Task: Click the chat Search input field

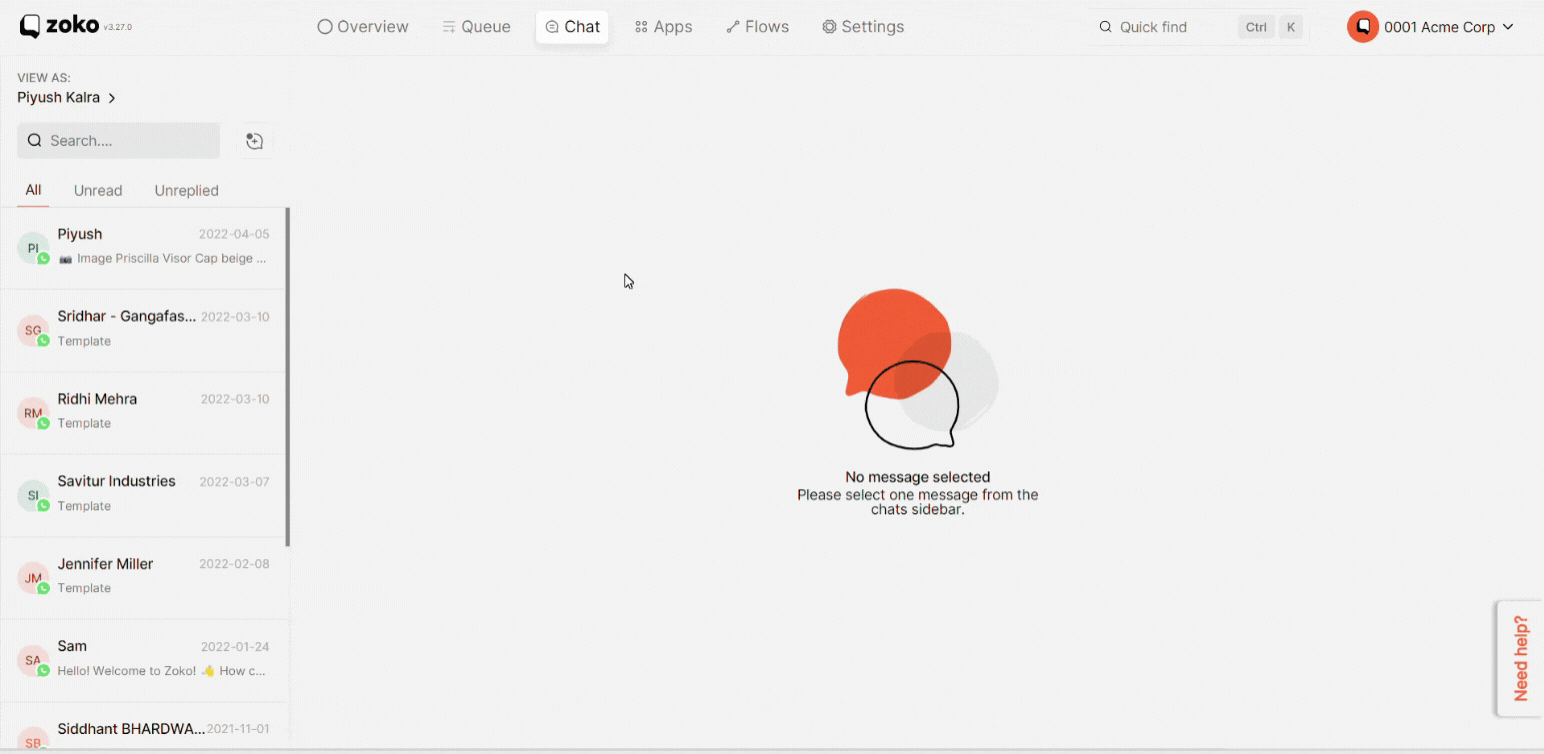Action: (x=118, y=141)
